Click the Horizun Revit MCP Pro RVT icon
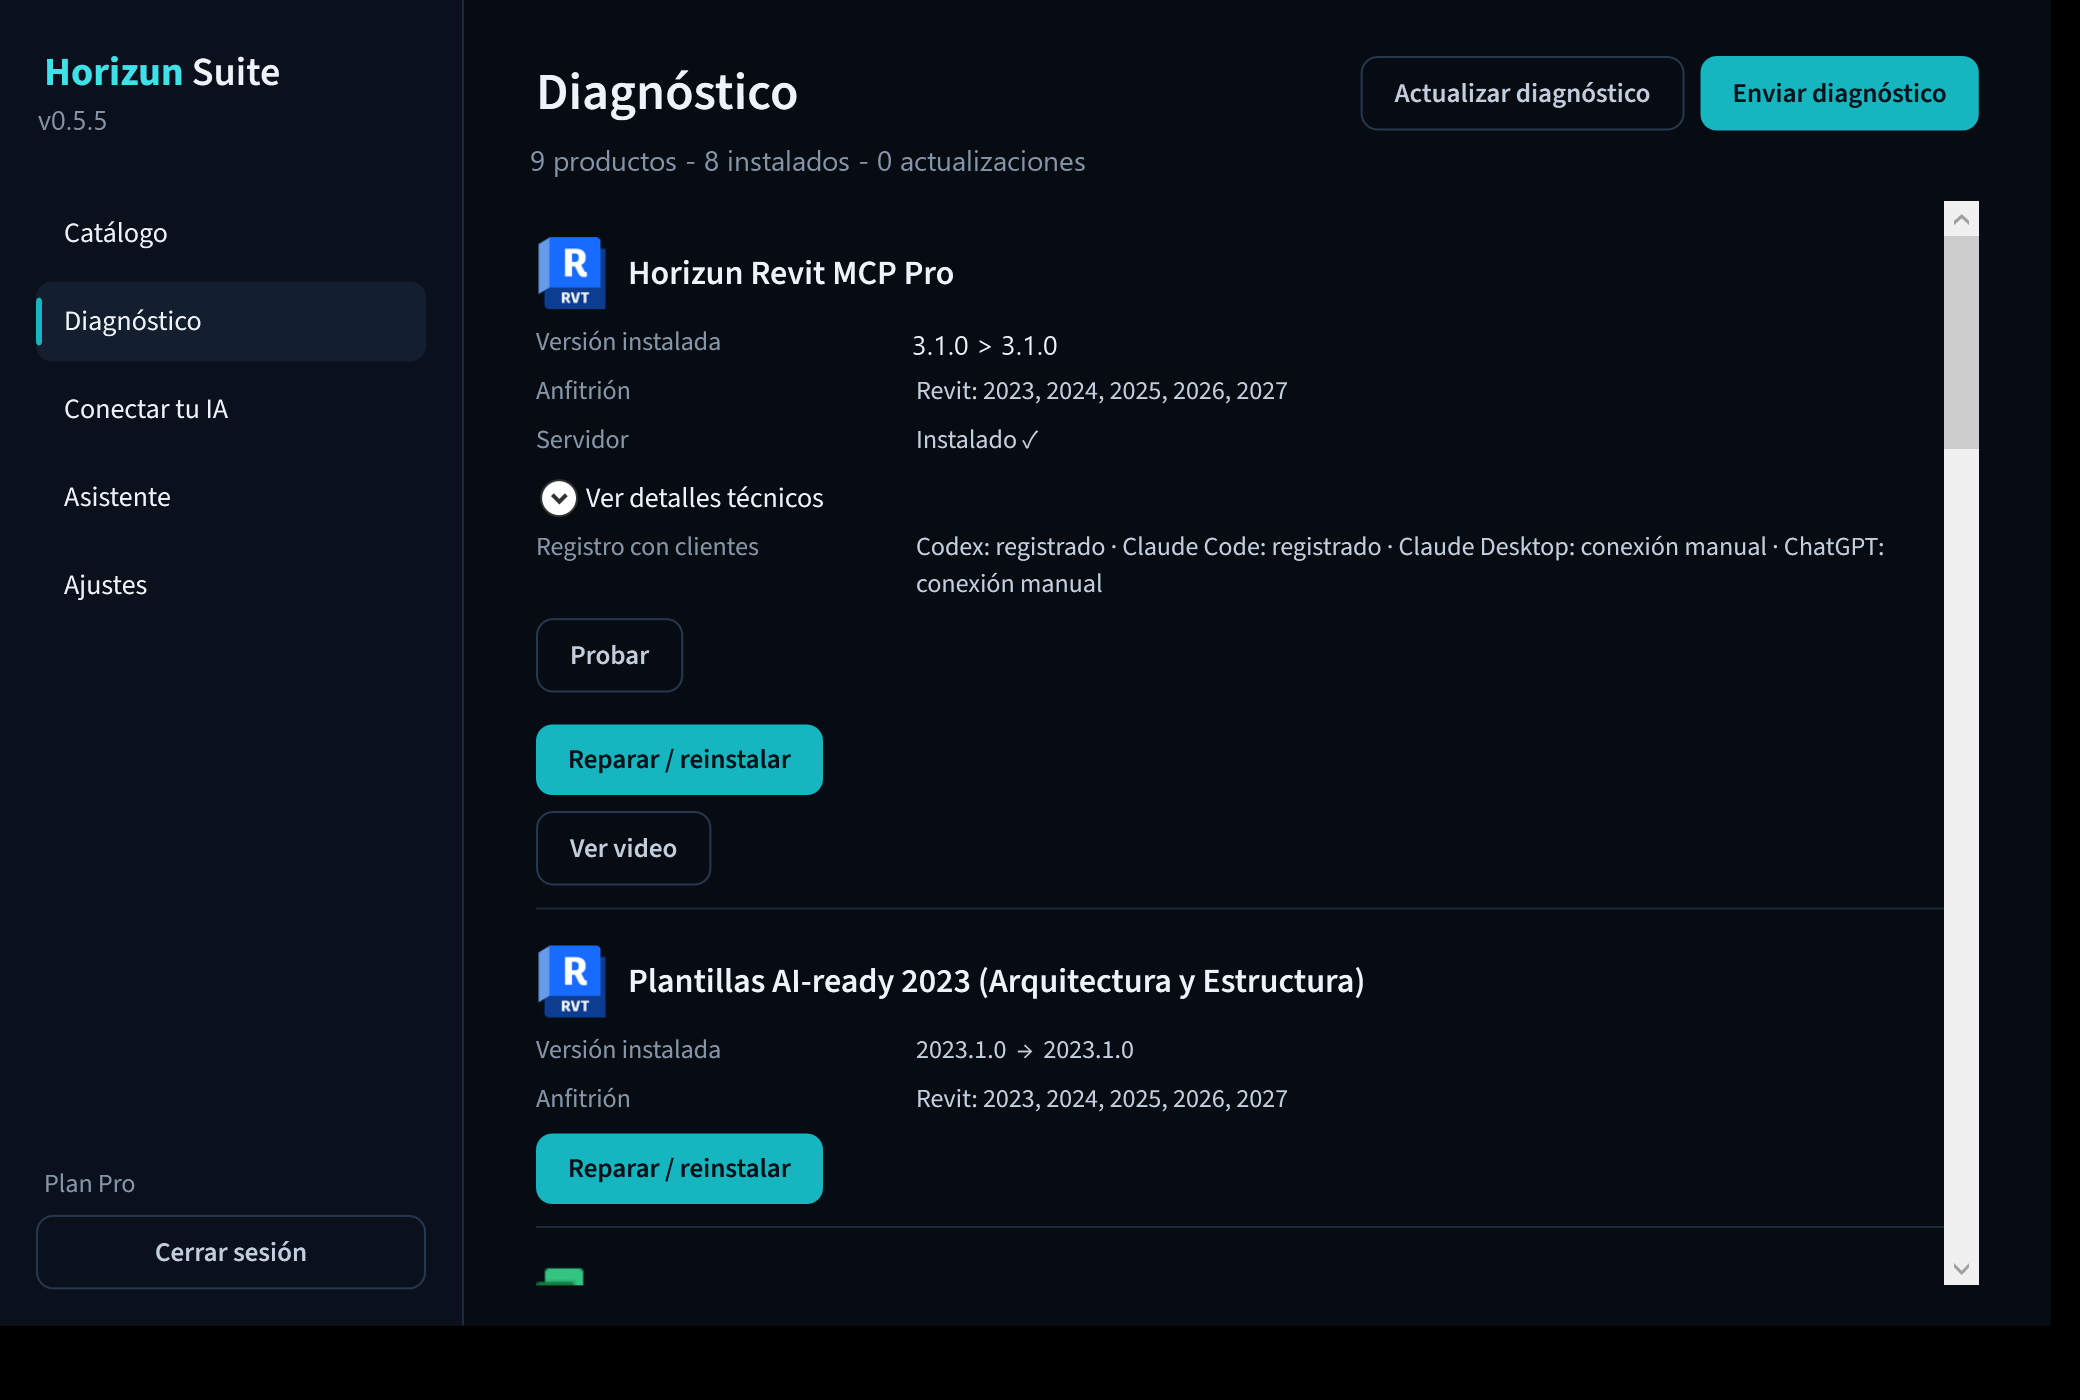 [x=572, y=273]
